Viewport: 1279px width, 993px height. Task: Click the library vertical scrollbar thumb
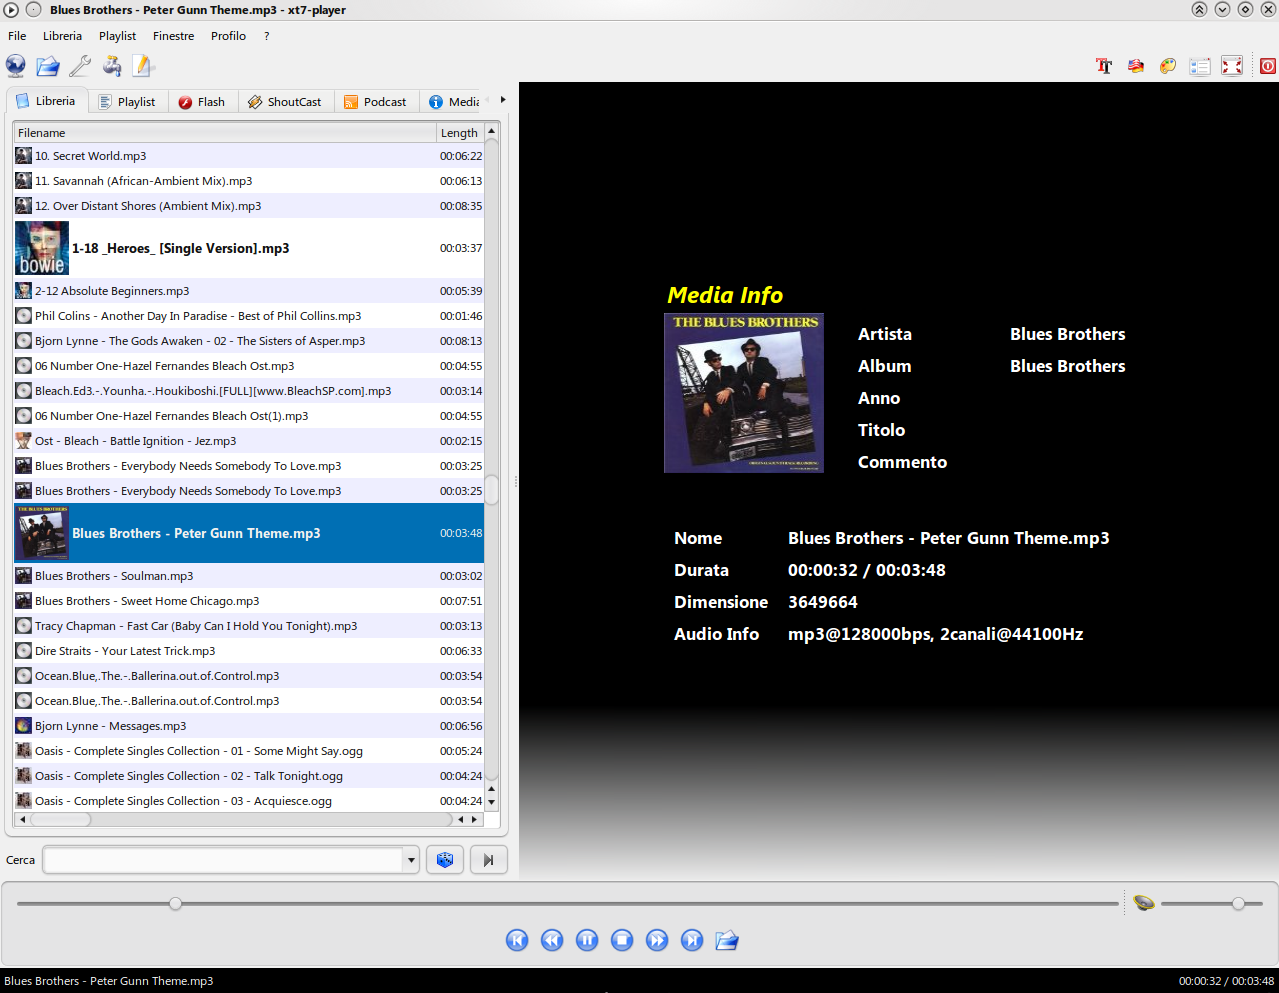click(x=492, y=490)
